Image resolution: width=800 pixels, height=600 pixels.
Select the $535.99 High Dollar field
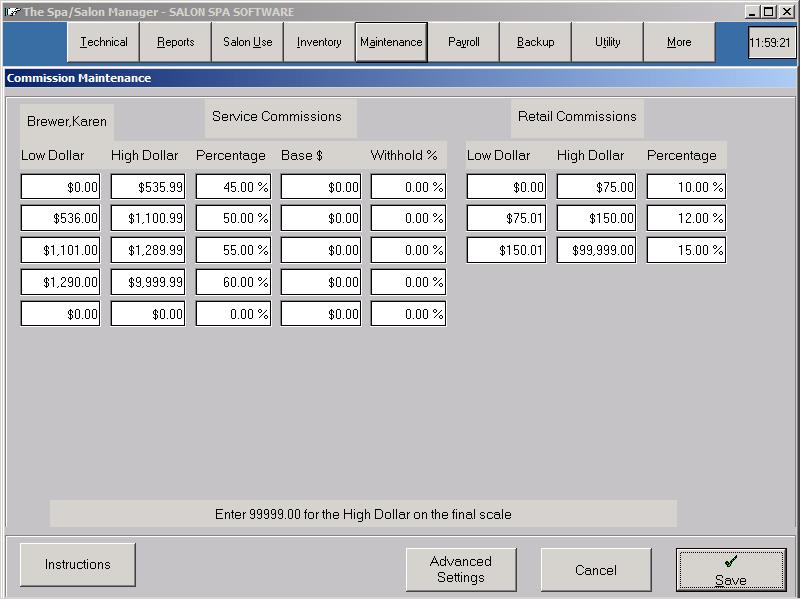coord(148,187)
